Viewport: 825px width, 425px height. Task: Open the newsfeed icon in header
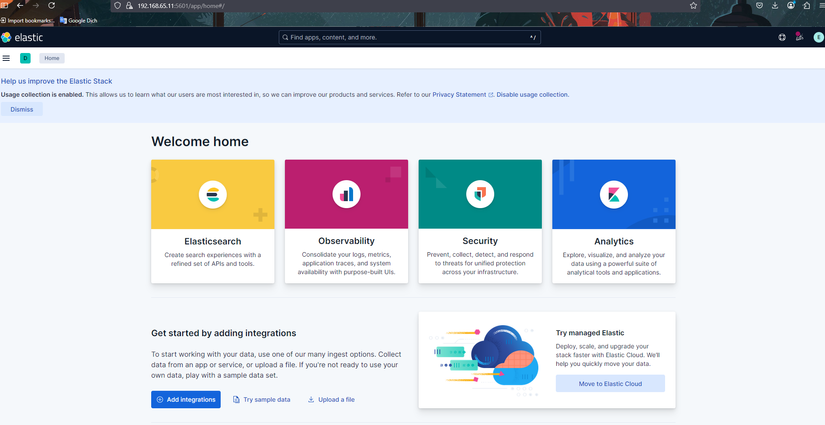coord(800,37)
